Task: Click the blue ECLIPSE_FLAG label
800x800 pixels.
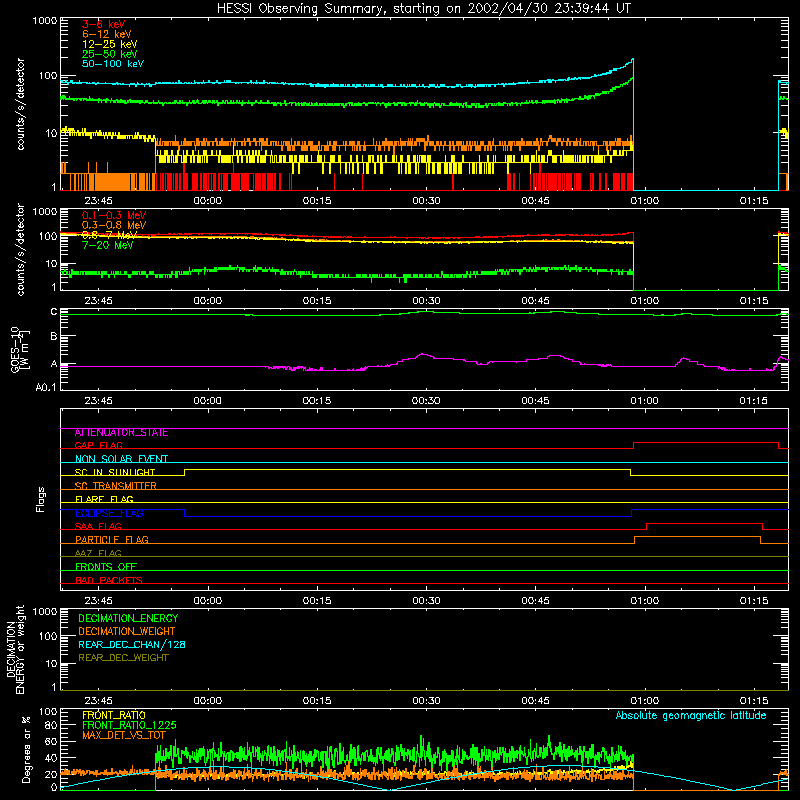Action: click(x=109, y=513)
